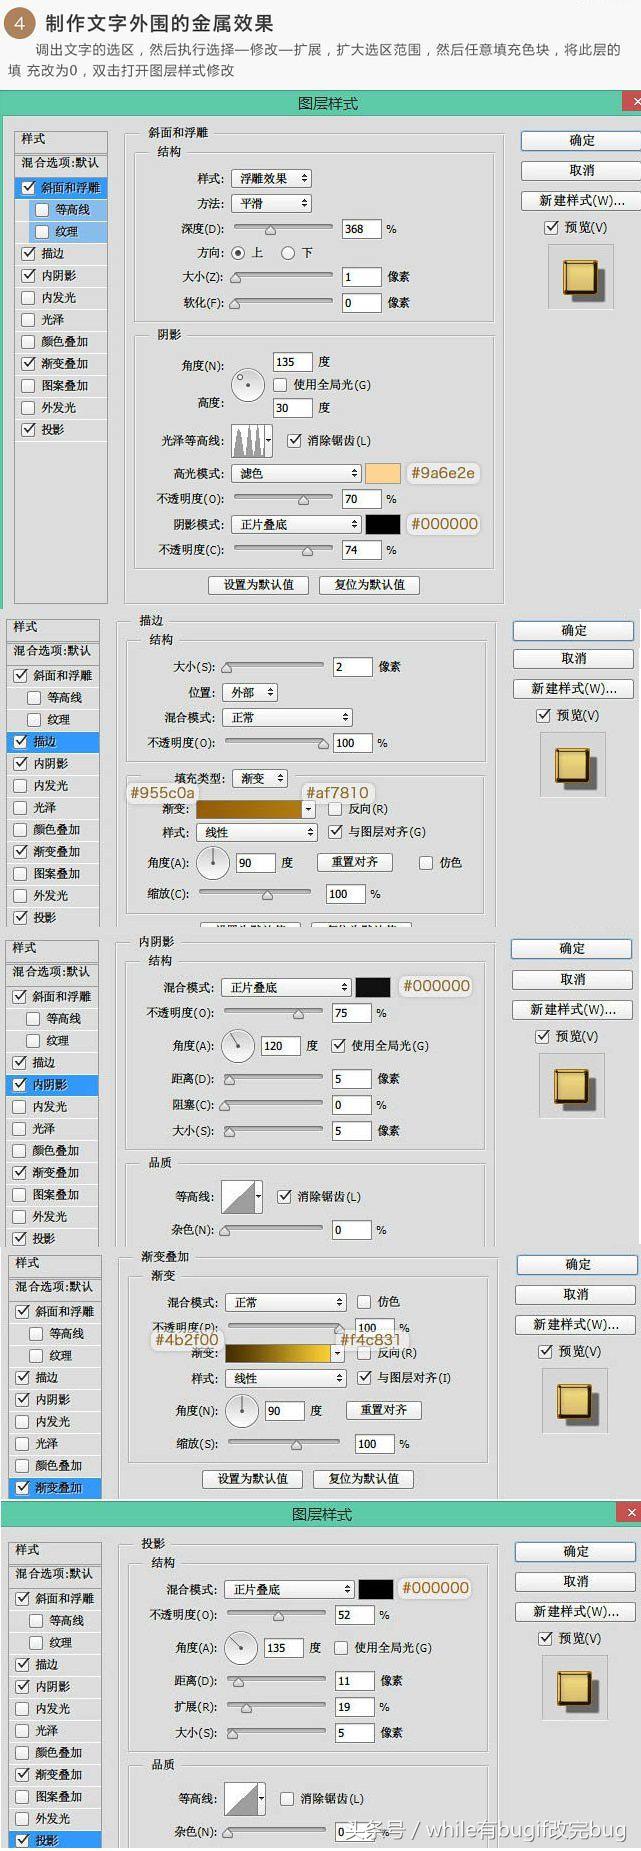
Task: Open 混合模式 dropdown in 投影 panel
Action: tap(289, 1589)
